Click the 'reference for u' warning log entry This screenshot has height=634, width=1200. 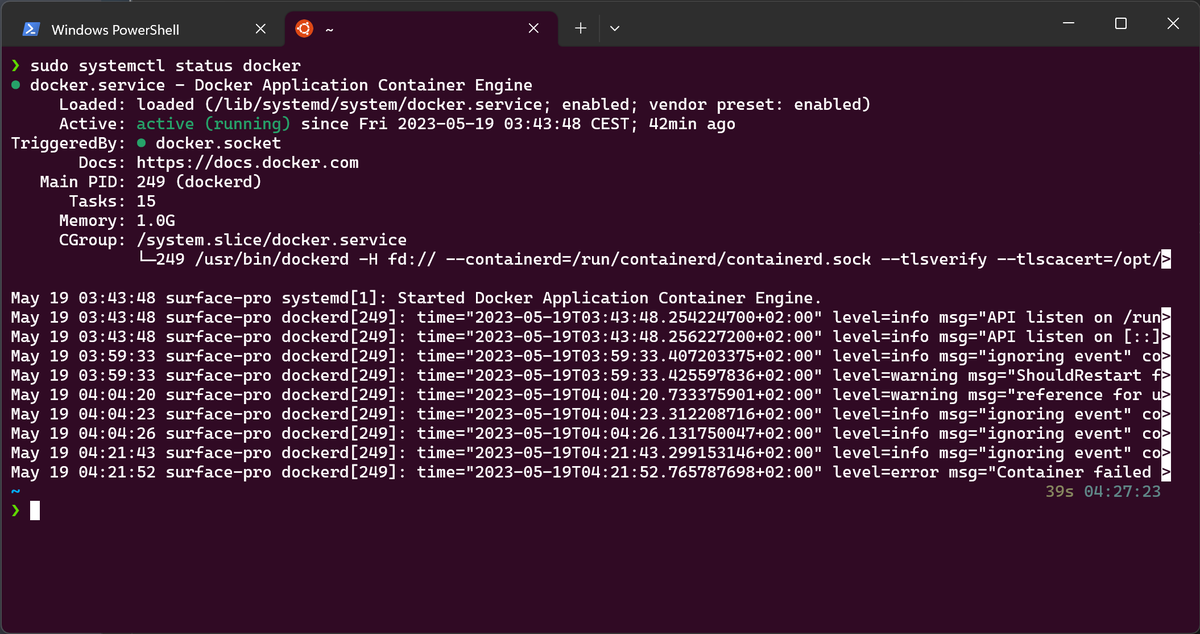591,395
